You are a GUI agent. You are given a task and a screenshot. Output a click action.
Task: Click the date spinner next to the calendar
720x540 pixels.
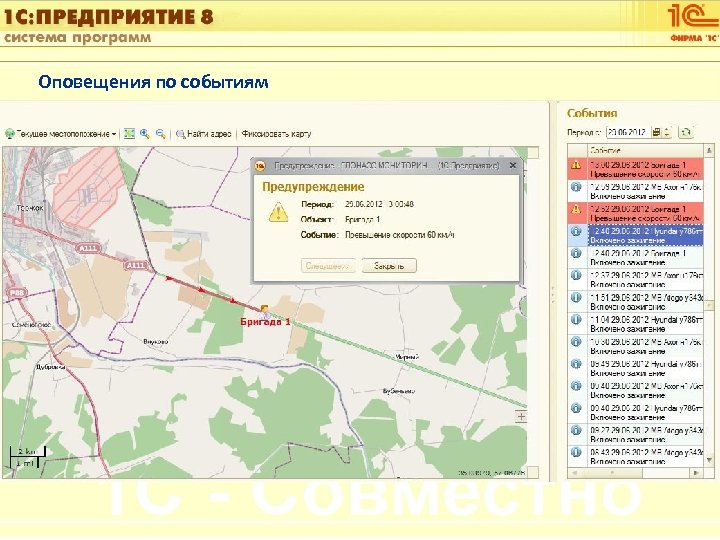coord(667,132)
